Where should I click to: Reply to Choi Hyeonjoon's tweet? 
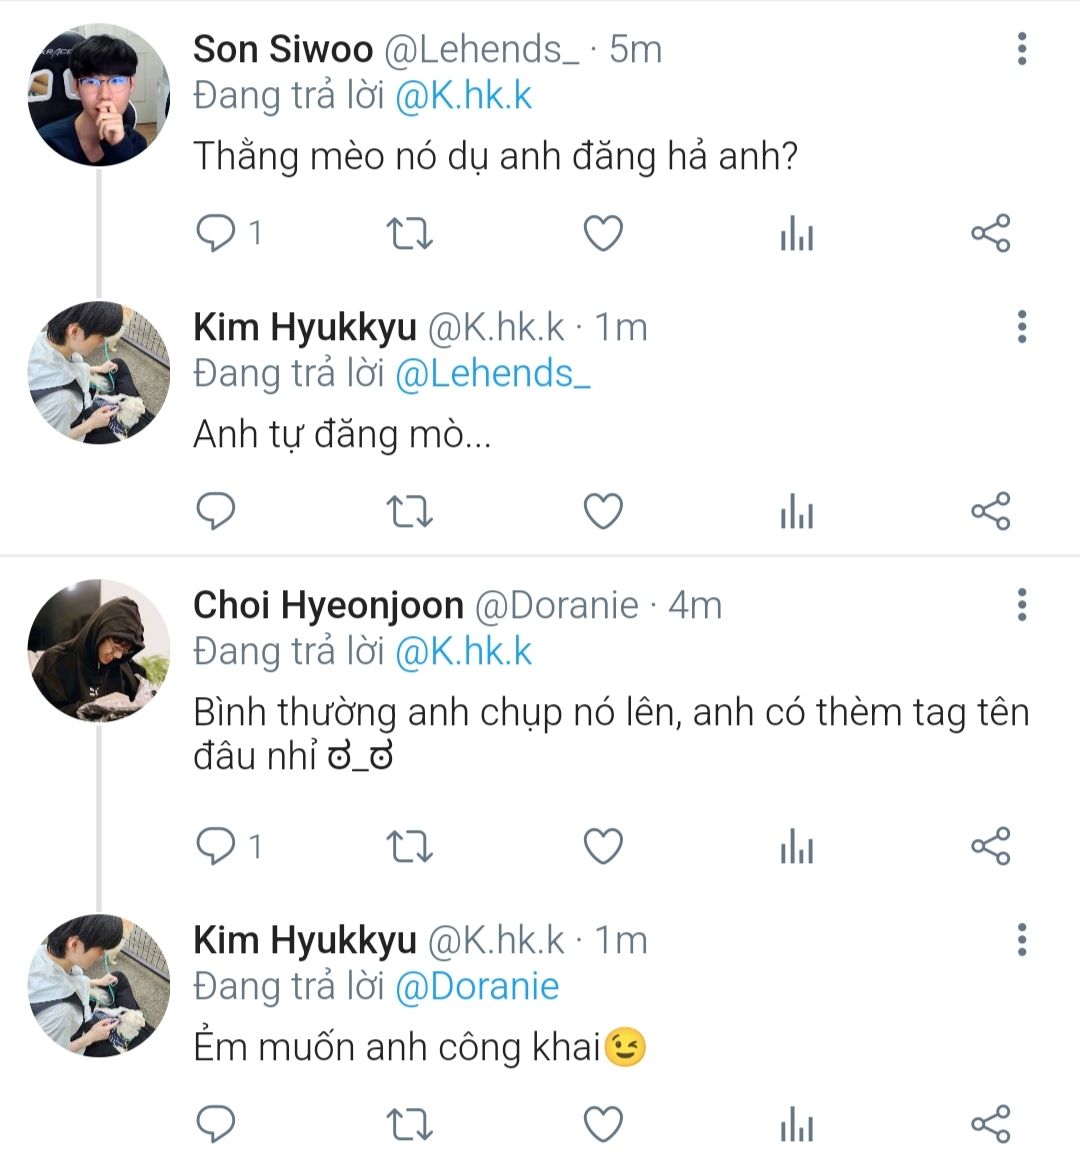click(216, 847)
